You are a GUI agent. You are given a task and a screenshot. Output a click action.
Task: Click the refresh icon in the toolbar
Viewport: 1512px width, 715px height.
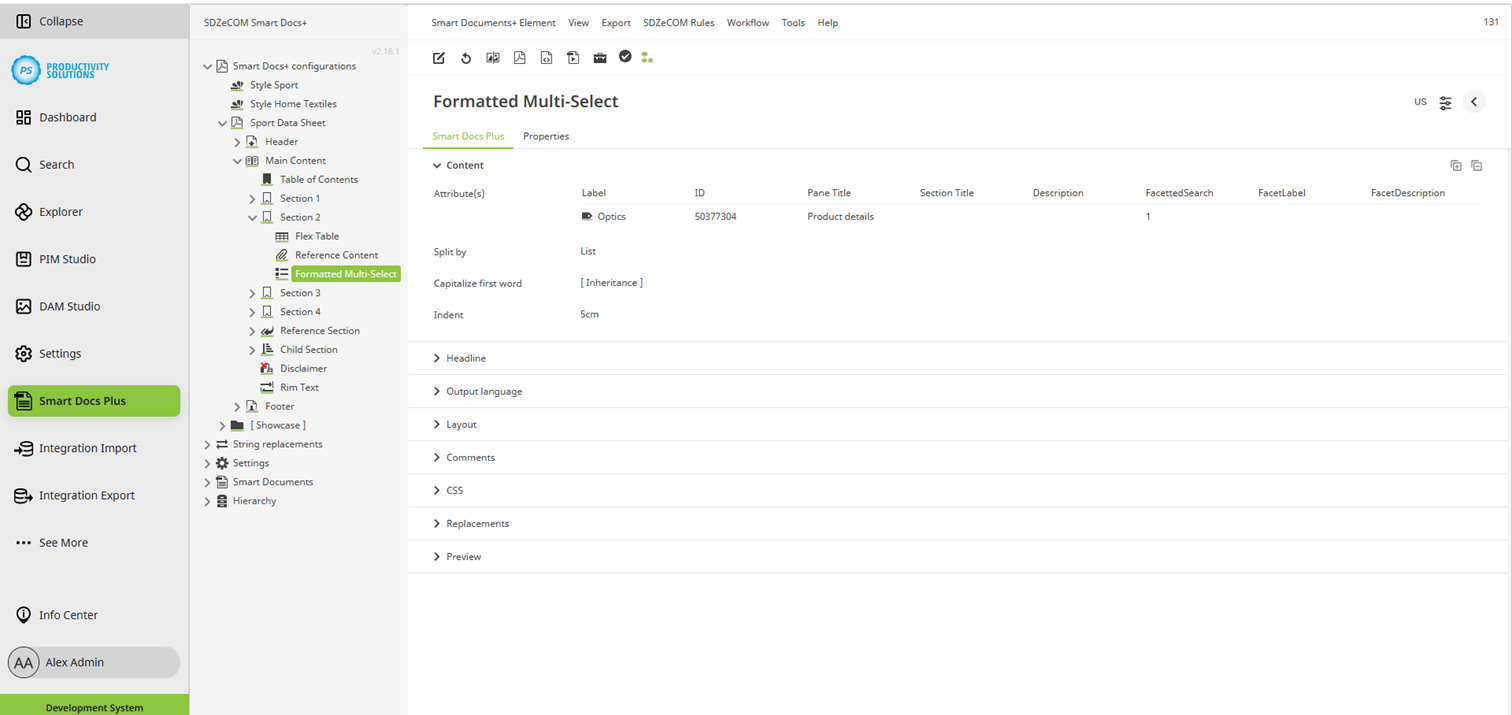[466, 57]
